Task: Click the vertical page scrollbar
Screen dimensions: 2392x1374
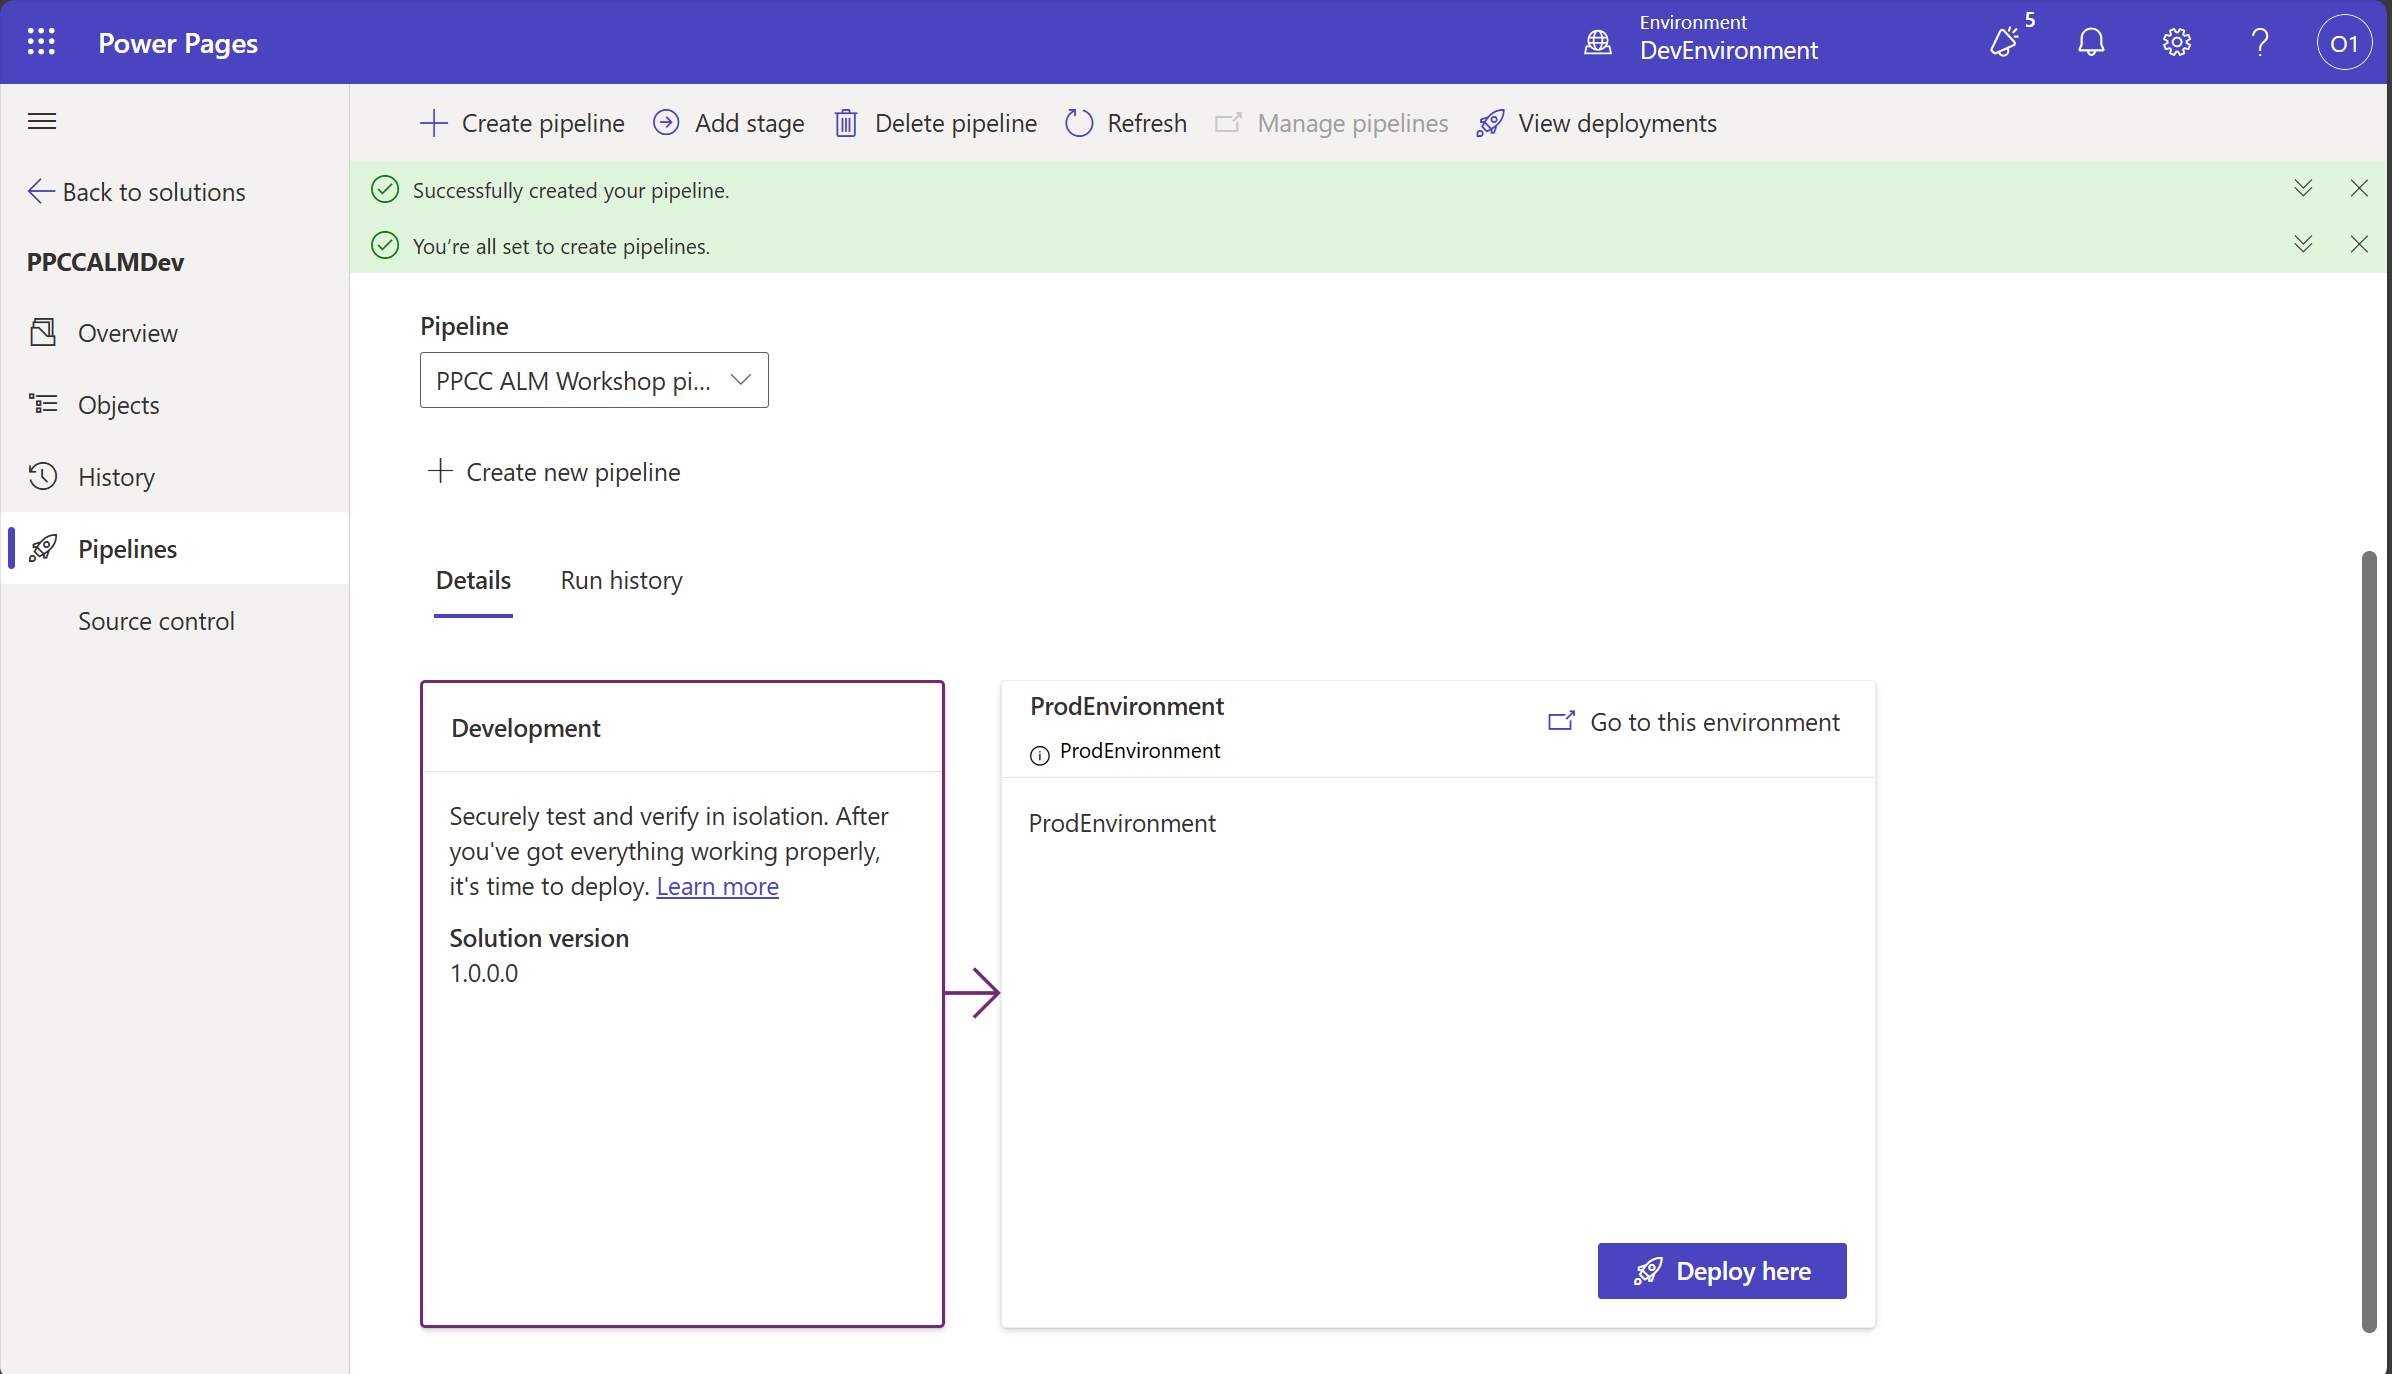Action: click(x=2368, y=940)
